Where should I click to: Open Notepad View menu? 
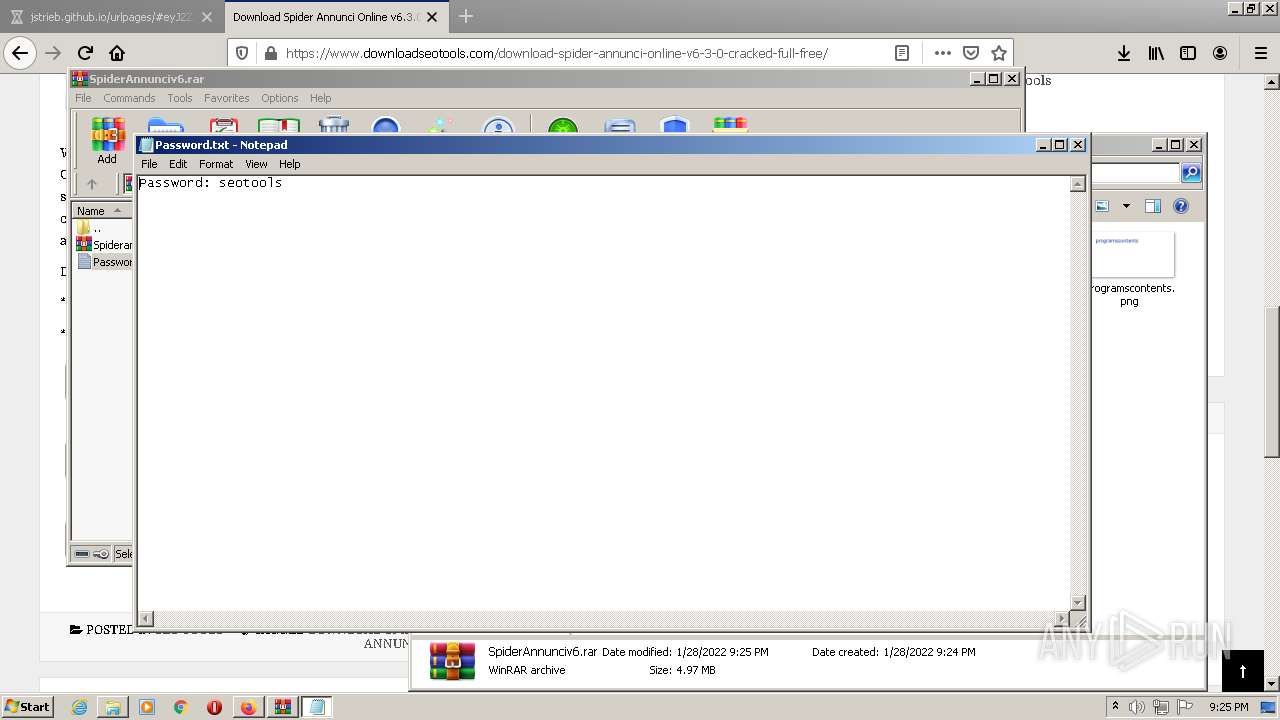coord(256,164)
